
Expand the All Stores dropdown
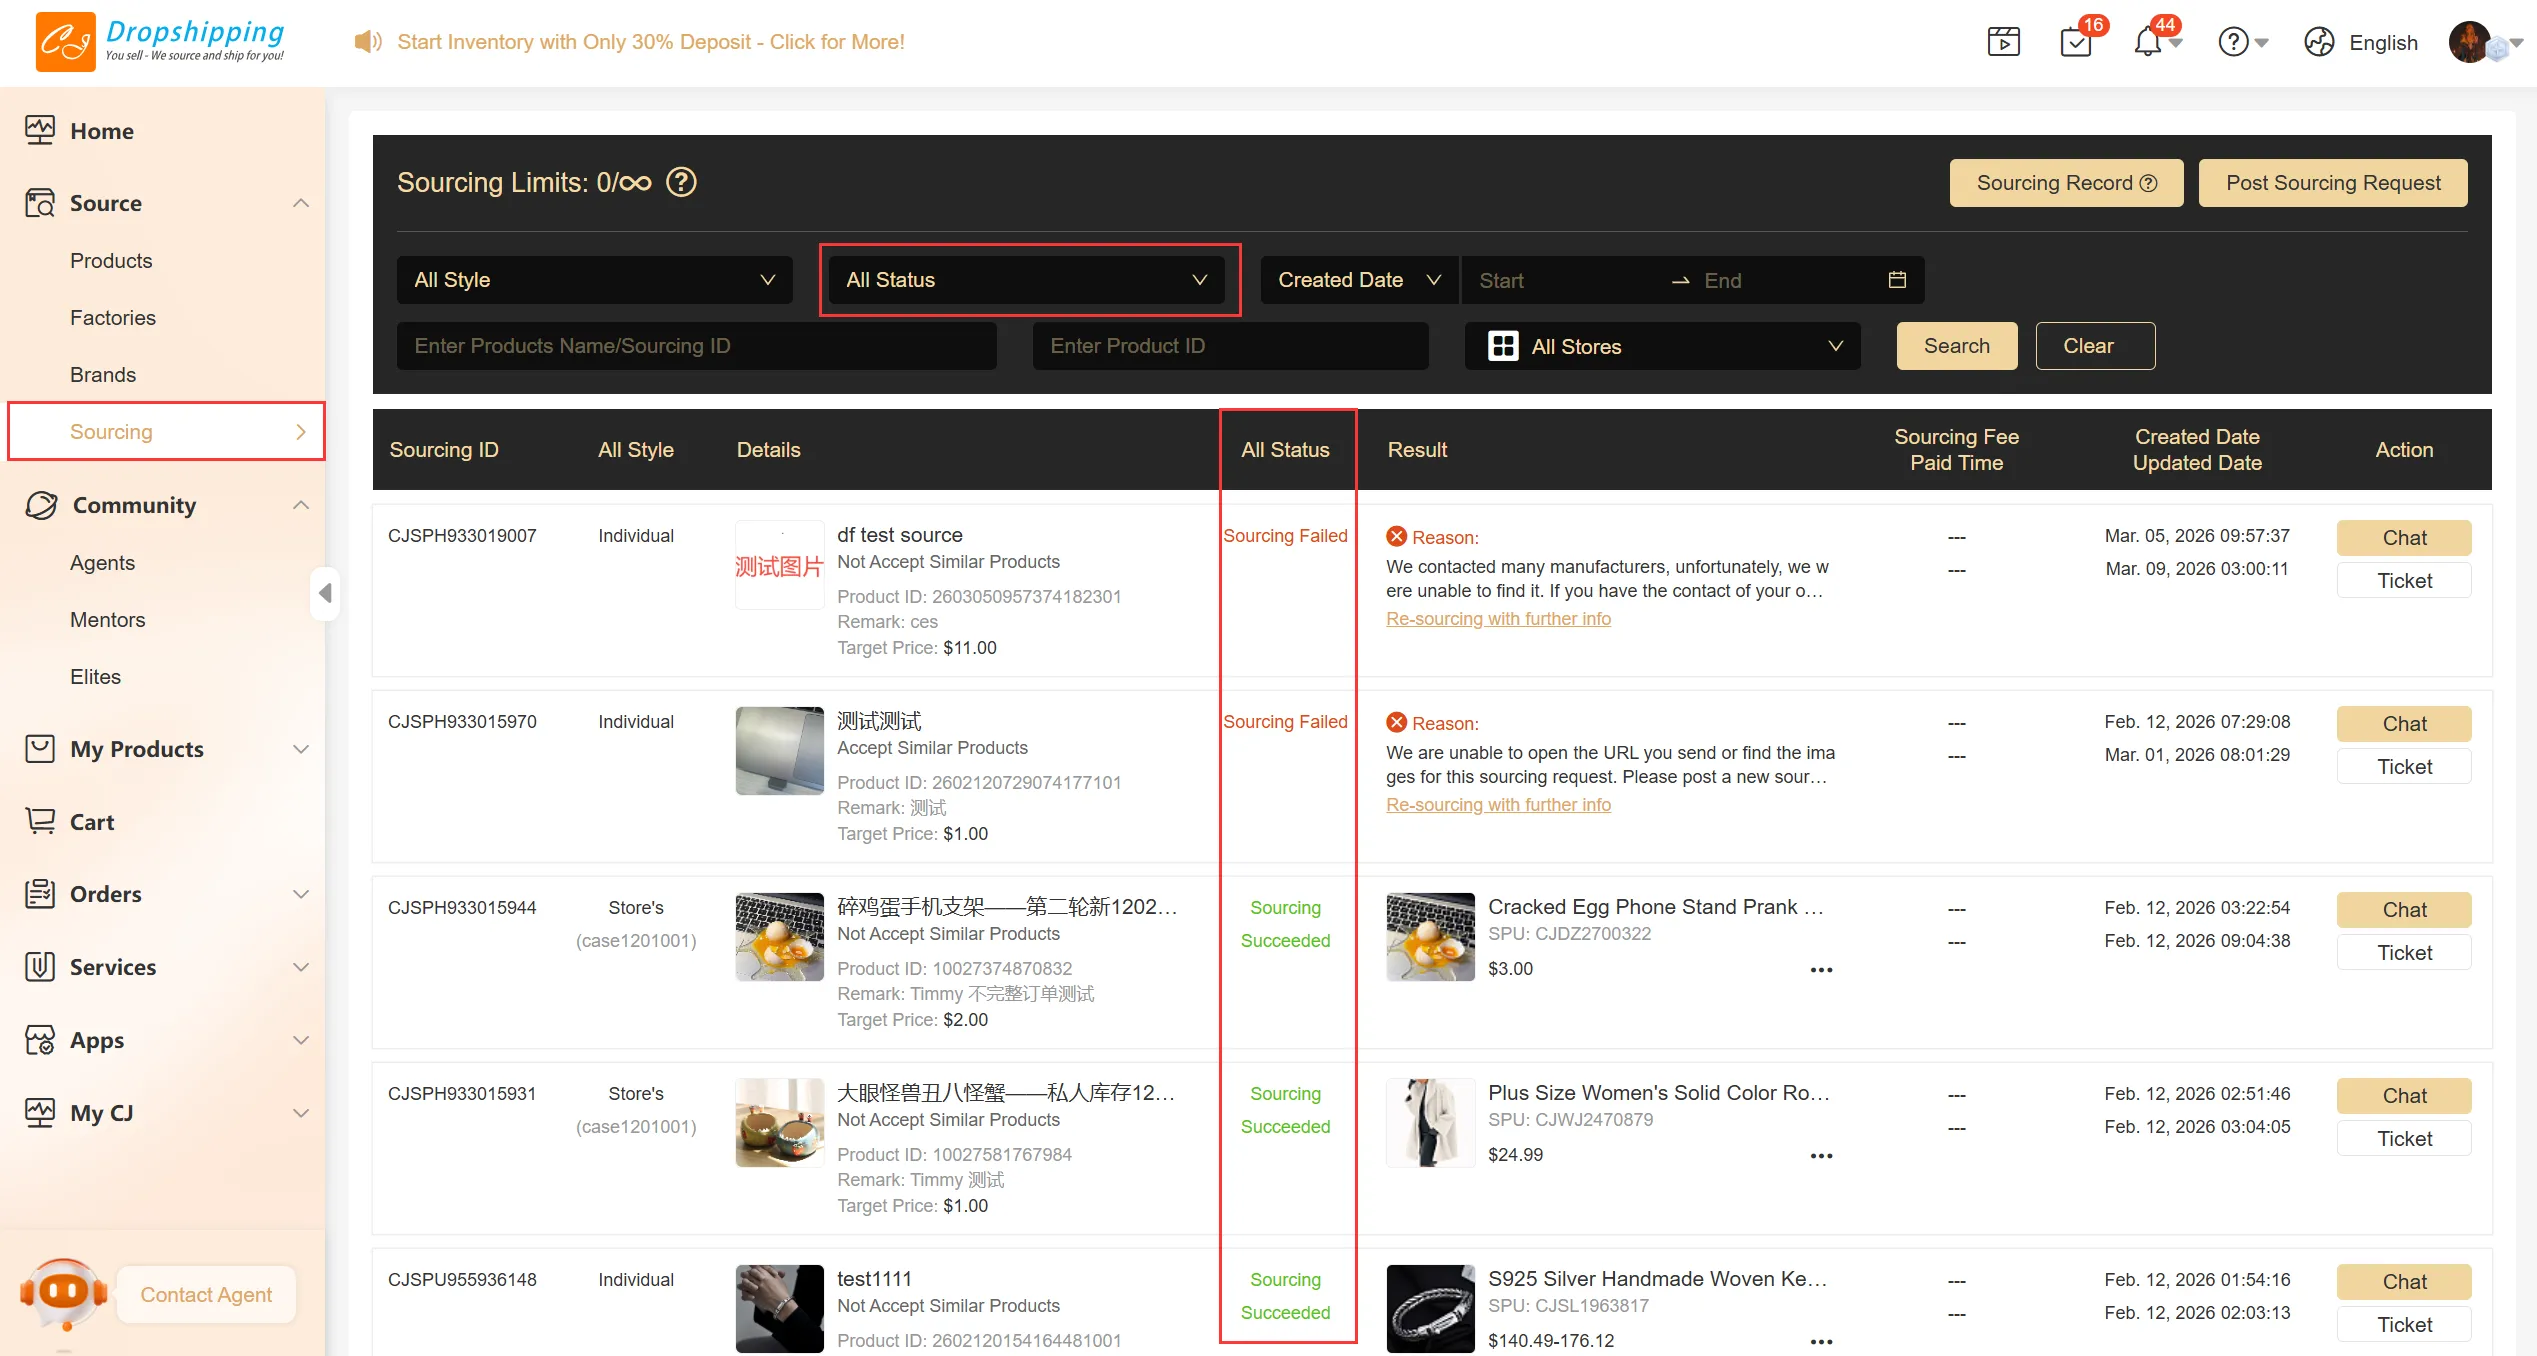(1662, 346)
